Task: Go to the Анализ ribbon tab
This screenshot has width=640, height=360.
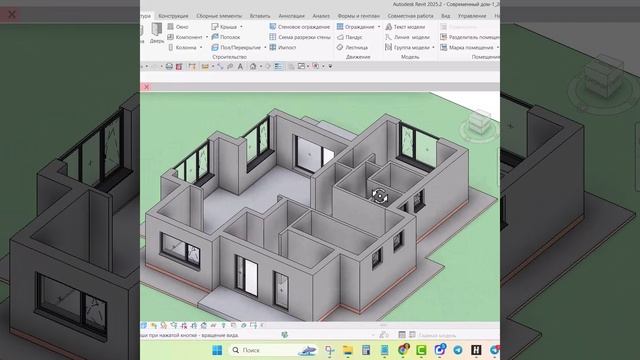Action: click(321, 16)
